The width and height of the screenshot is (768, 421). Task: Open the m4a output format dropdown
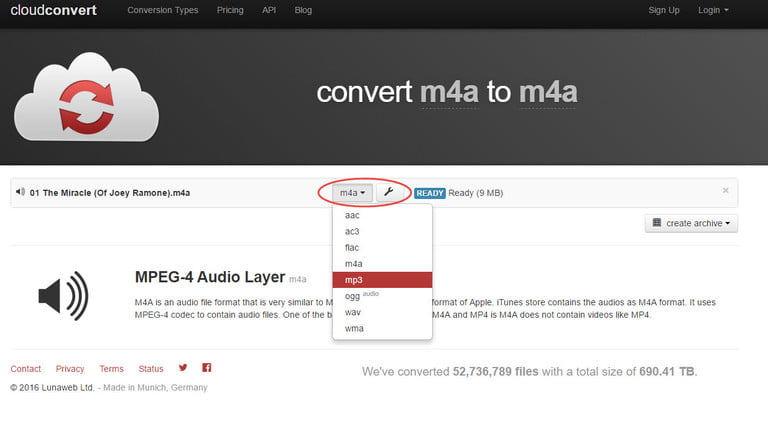(353, 193)
